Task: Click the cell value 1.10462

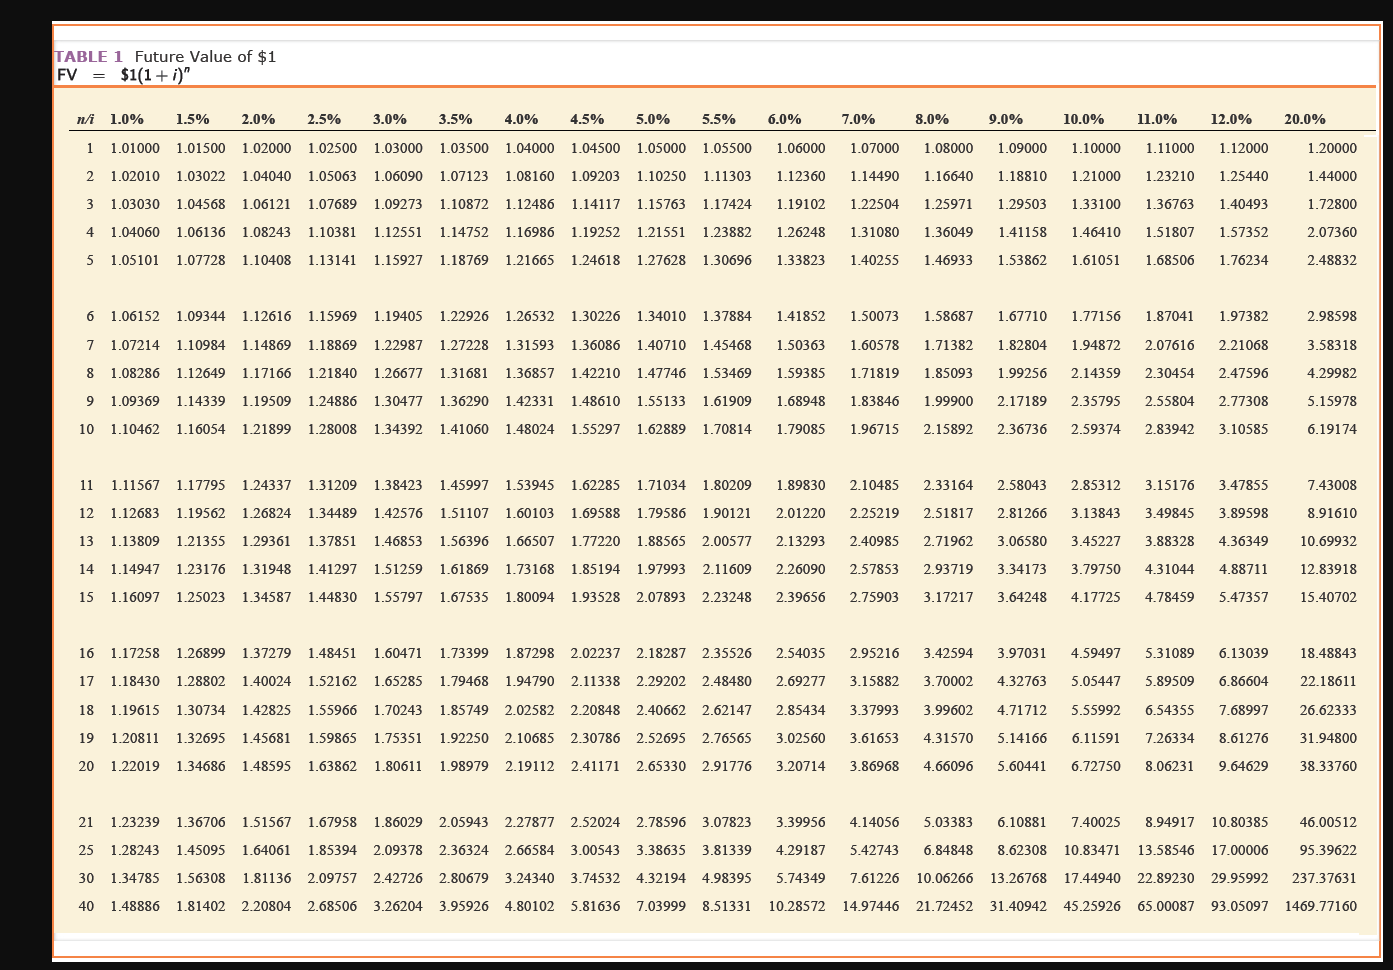Action: point(135,429)
